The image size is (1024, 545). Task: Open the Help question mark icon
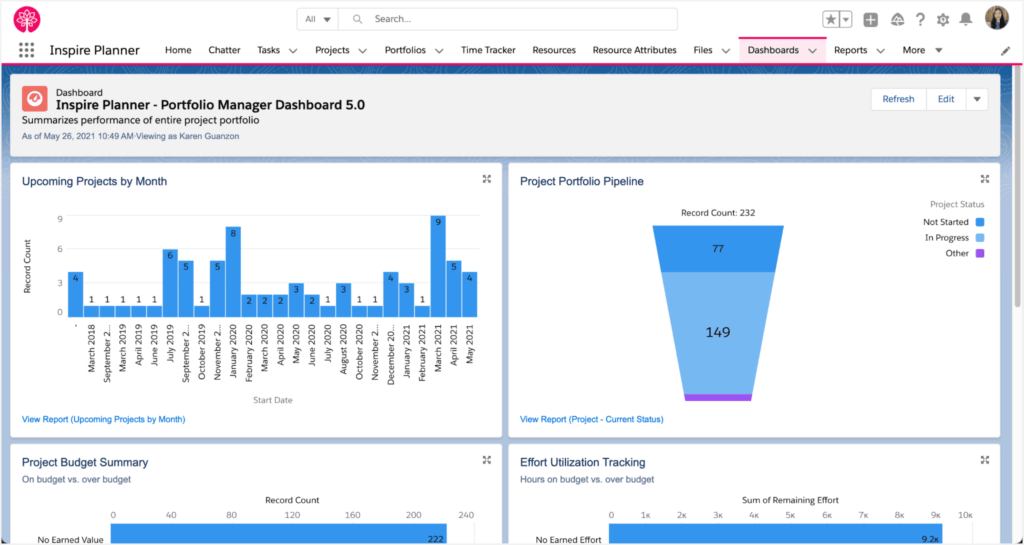pyautogui.click(x=920, y=20)
